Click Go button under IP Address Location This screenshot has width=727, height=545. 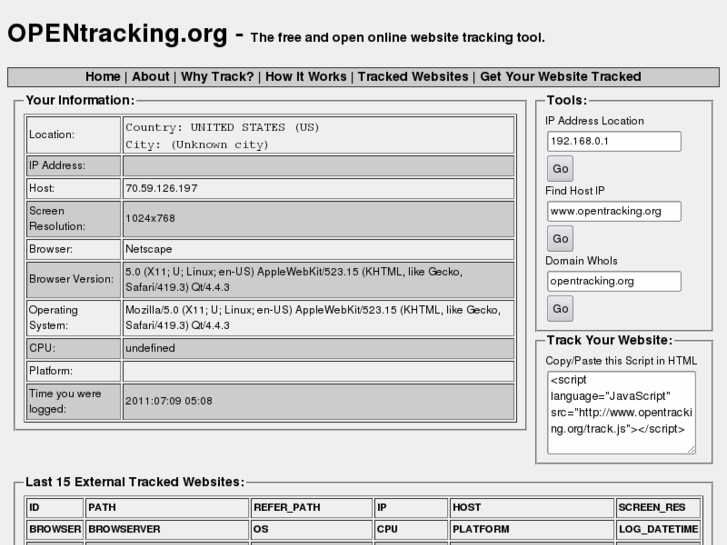pos(560,168)
